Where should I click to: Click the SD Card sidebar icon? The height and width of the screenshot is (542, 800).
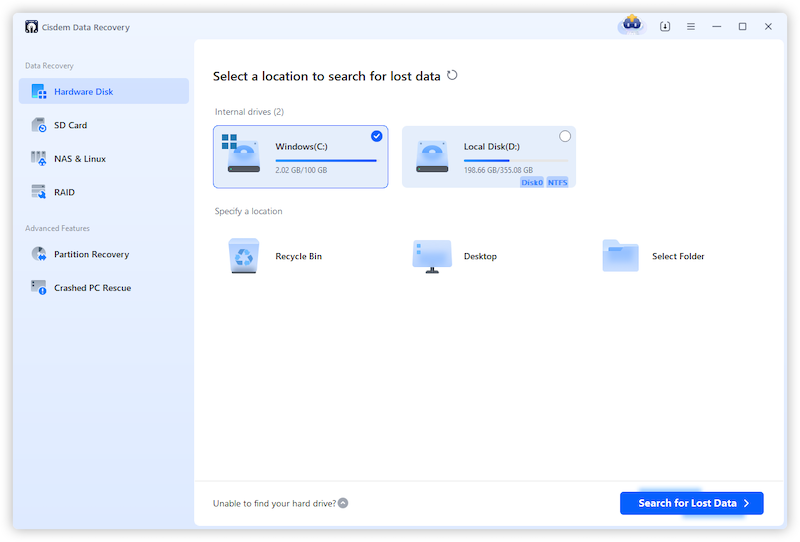[39, 125]
